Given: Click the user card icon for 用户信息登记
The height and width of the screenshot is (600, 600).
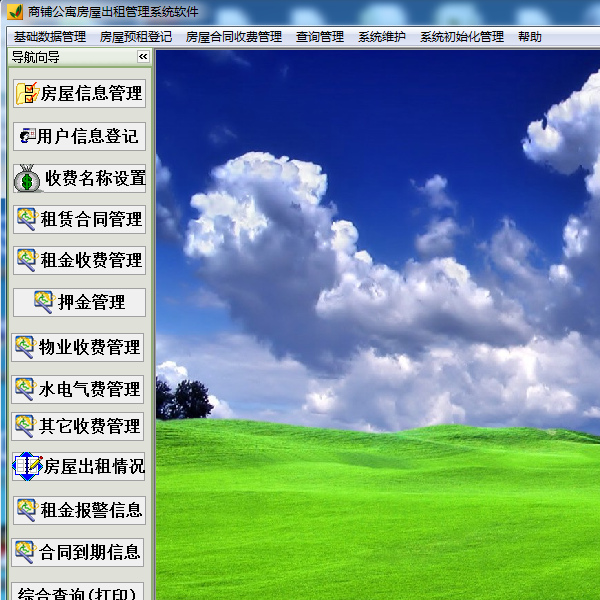Looking at the screenshot, I should (28, 136).
